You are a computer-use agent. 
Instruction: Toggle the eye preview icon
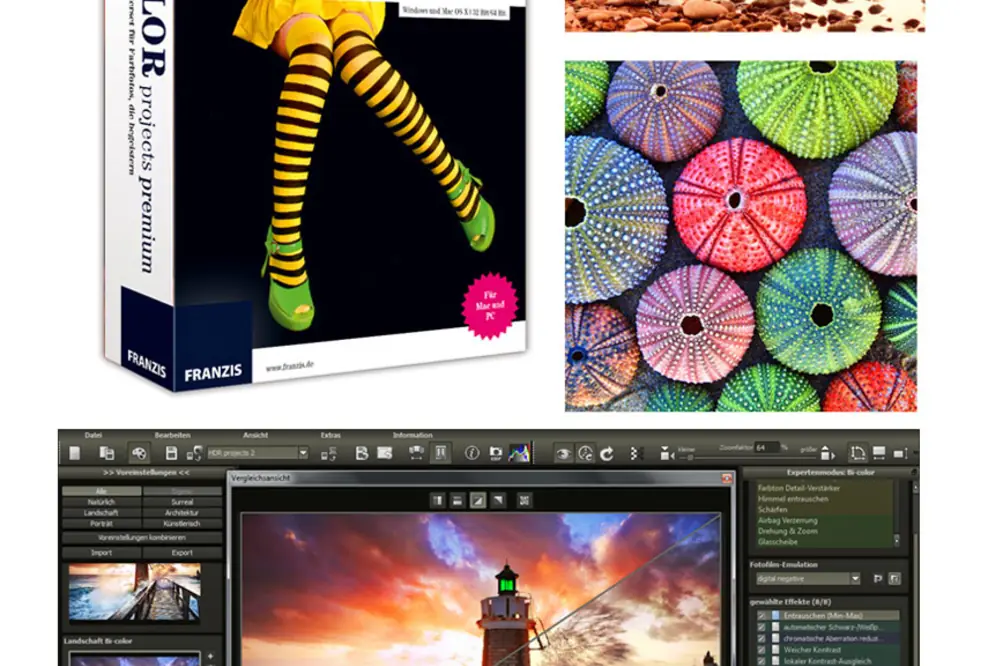(x=563, y=453)
